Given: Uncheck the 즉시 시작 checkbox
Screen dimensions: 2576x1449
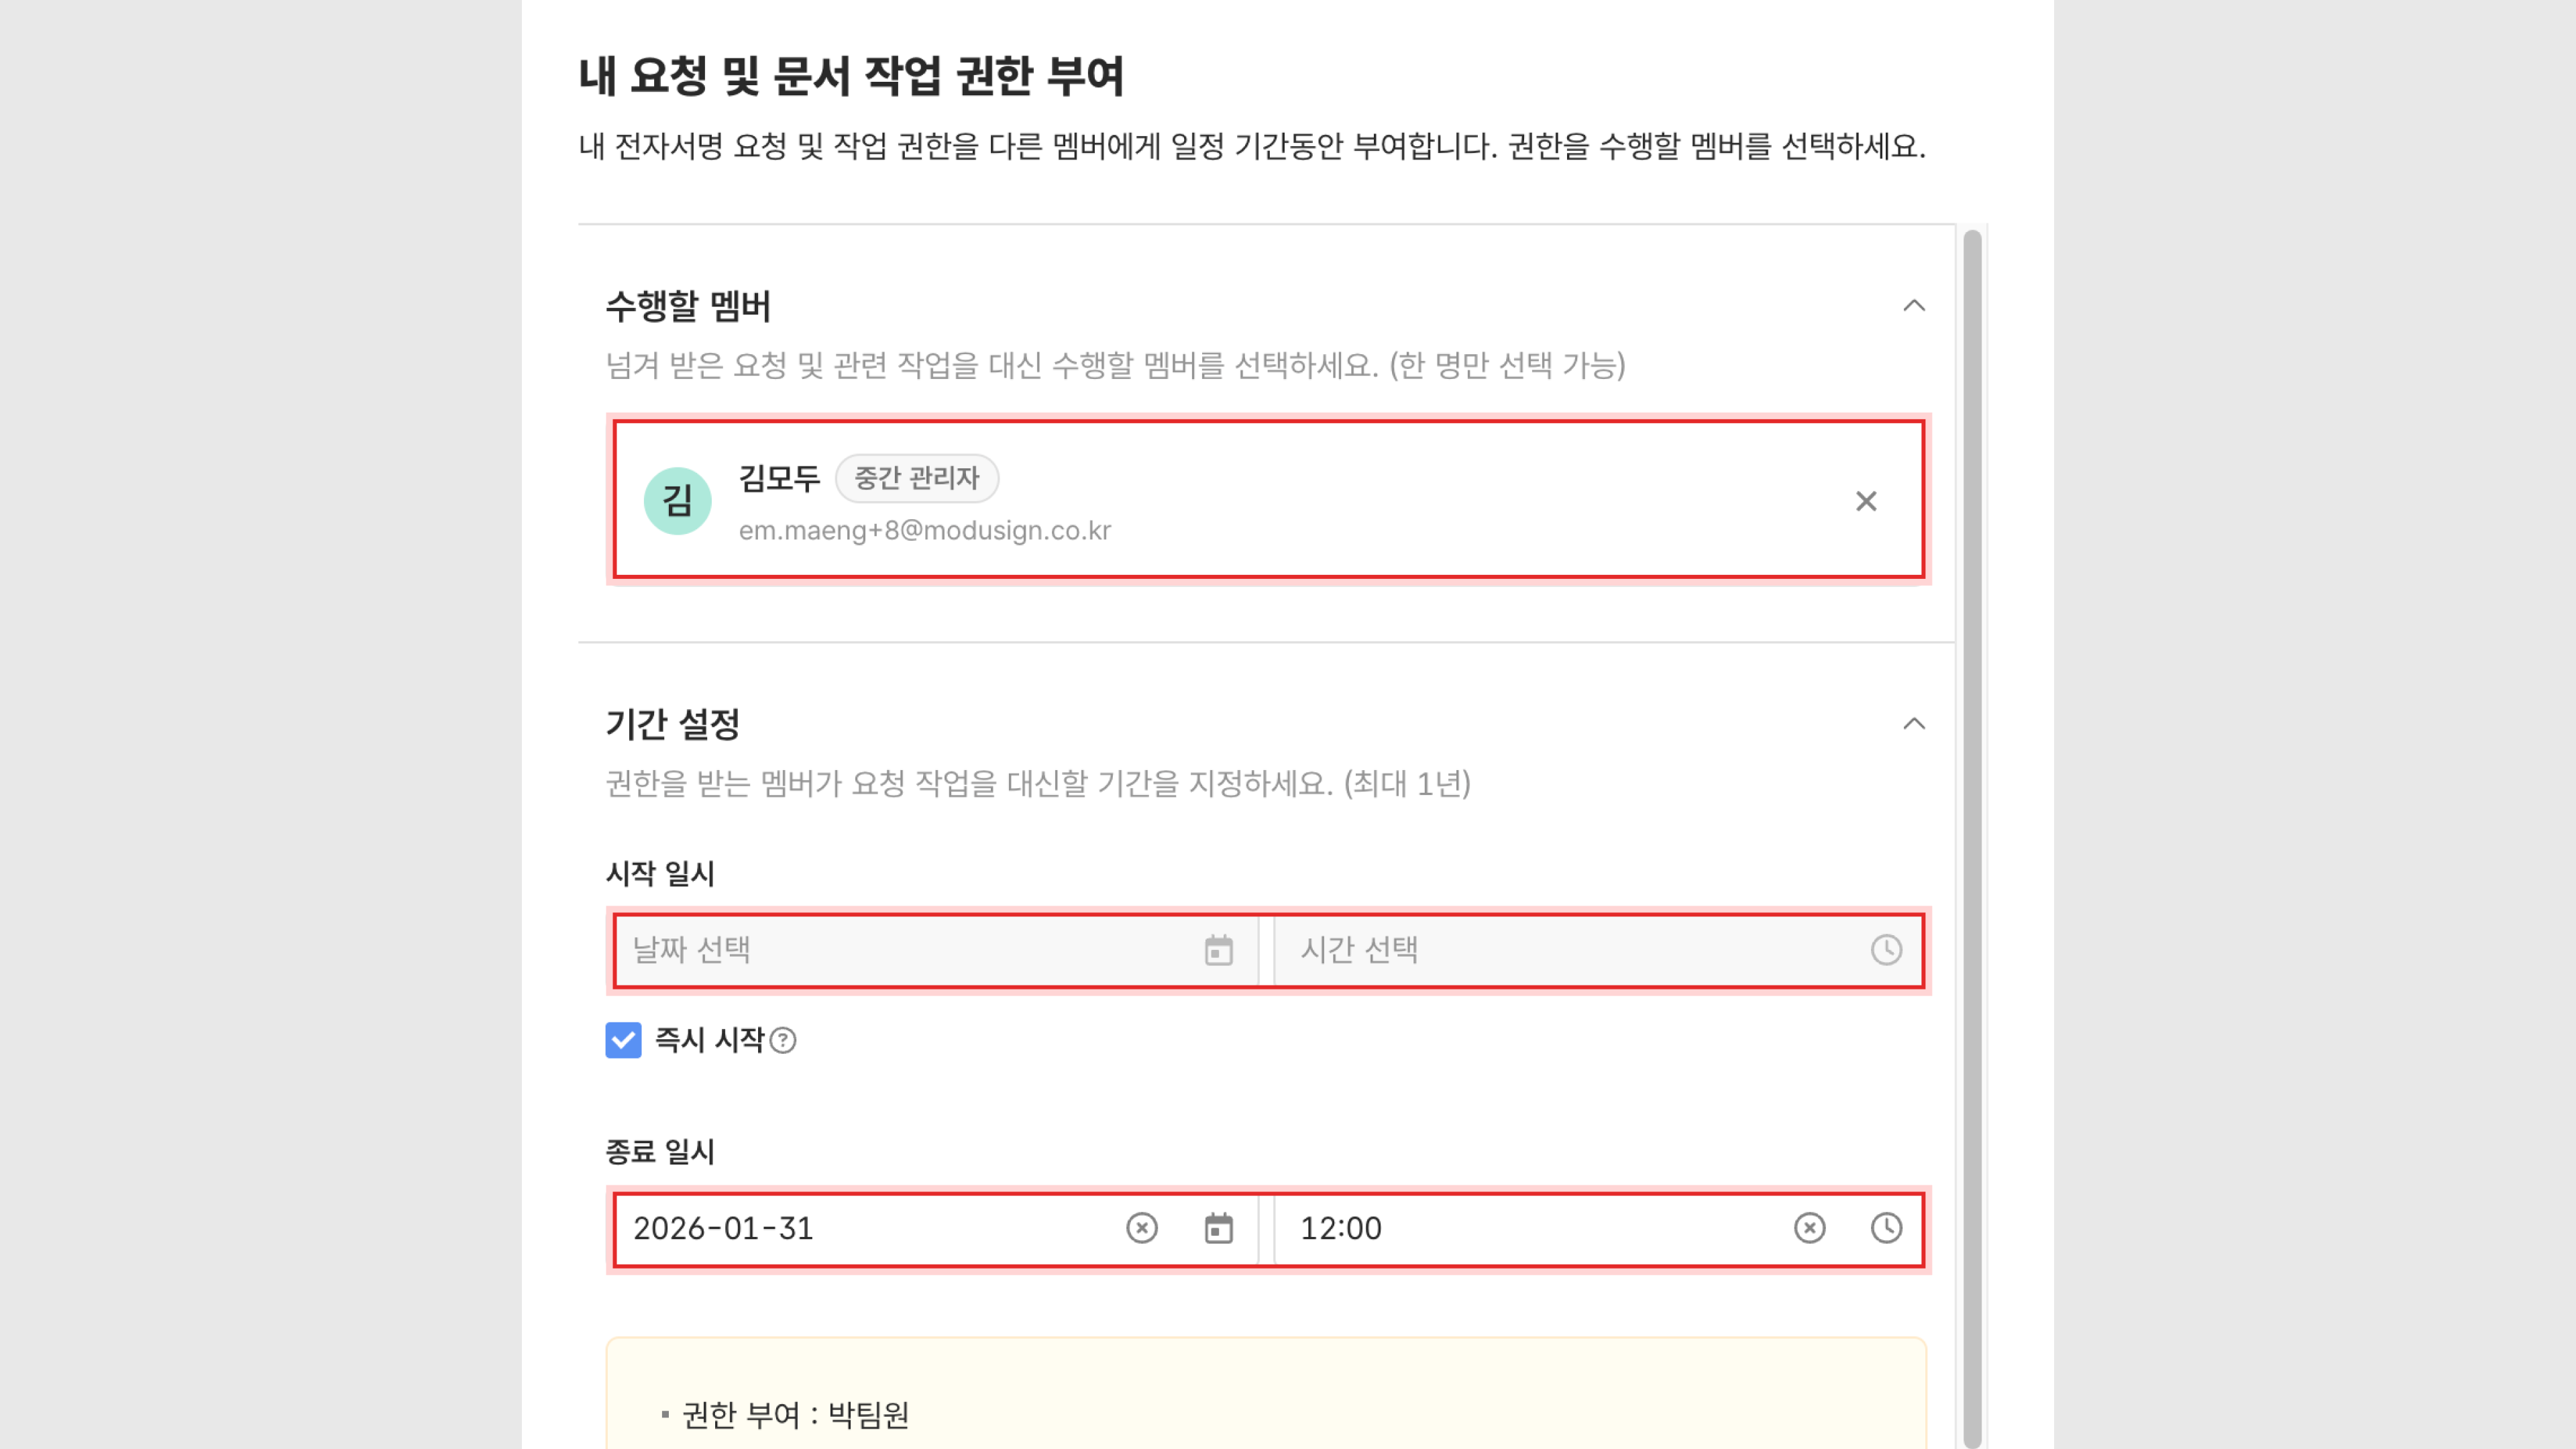Looking at the screenshot, I should pyautogui.click(x=623, y=1040).
